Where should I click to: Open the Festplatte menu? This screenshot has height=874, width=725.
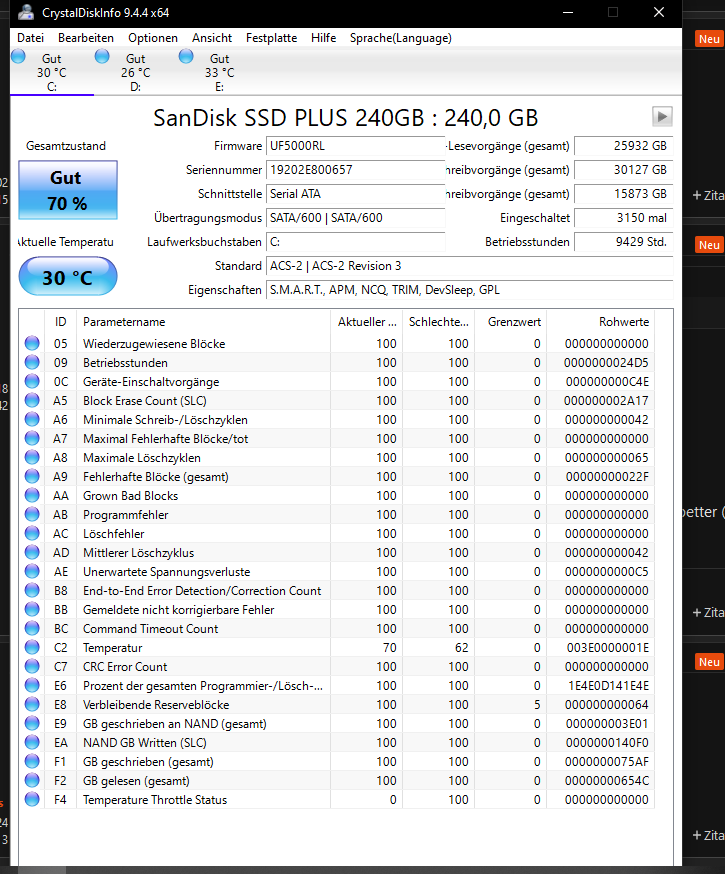pyautogui.click(x=271, y=38)
